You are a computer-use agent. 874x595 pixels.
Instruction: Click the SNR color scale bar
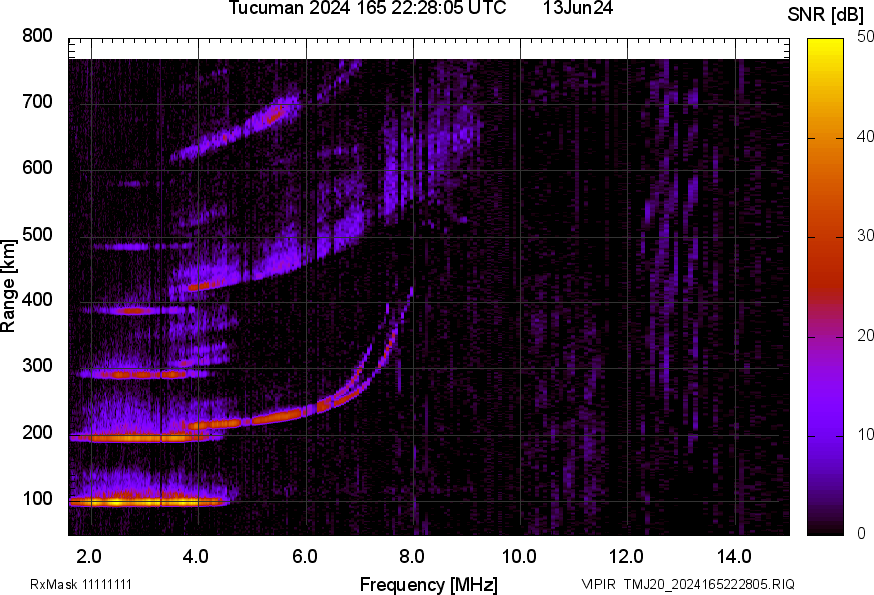click(x=826, y=287)
